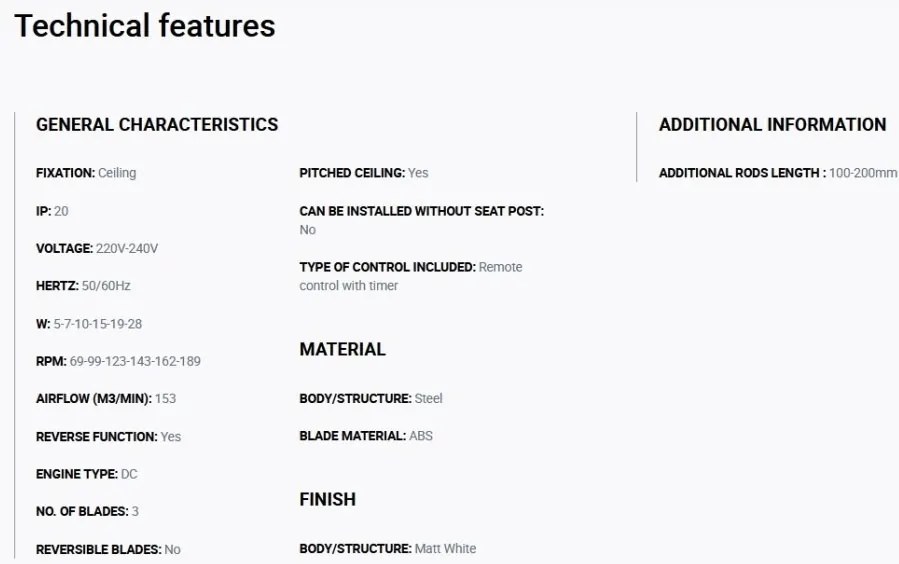Click Type of Control Included entry

tap(411, 276)
